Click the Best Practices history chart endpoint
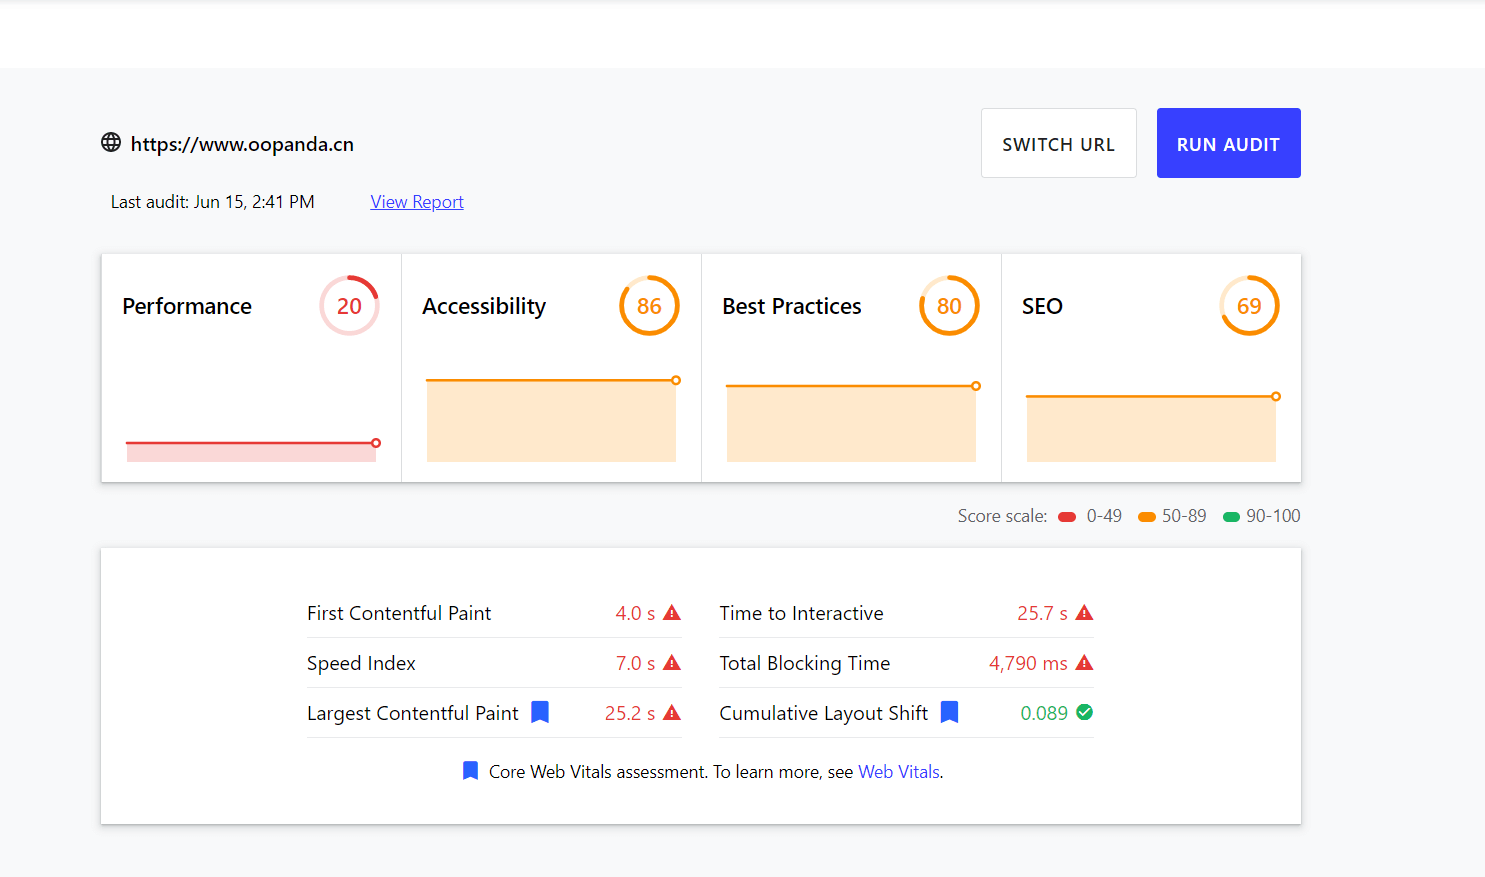 pyautogui.click(x=976, y=386)
